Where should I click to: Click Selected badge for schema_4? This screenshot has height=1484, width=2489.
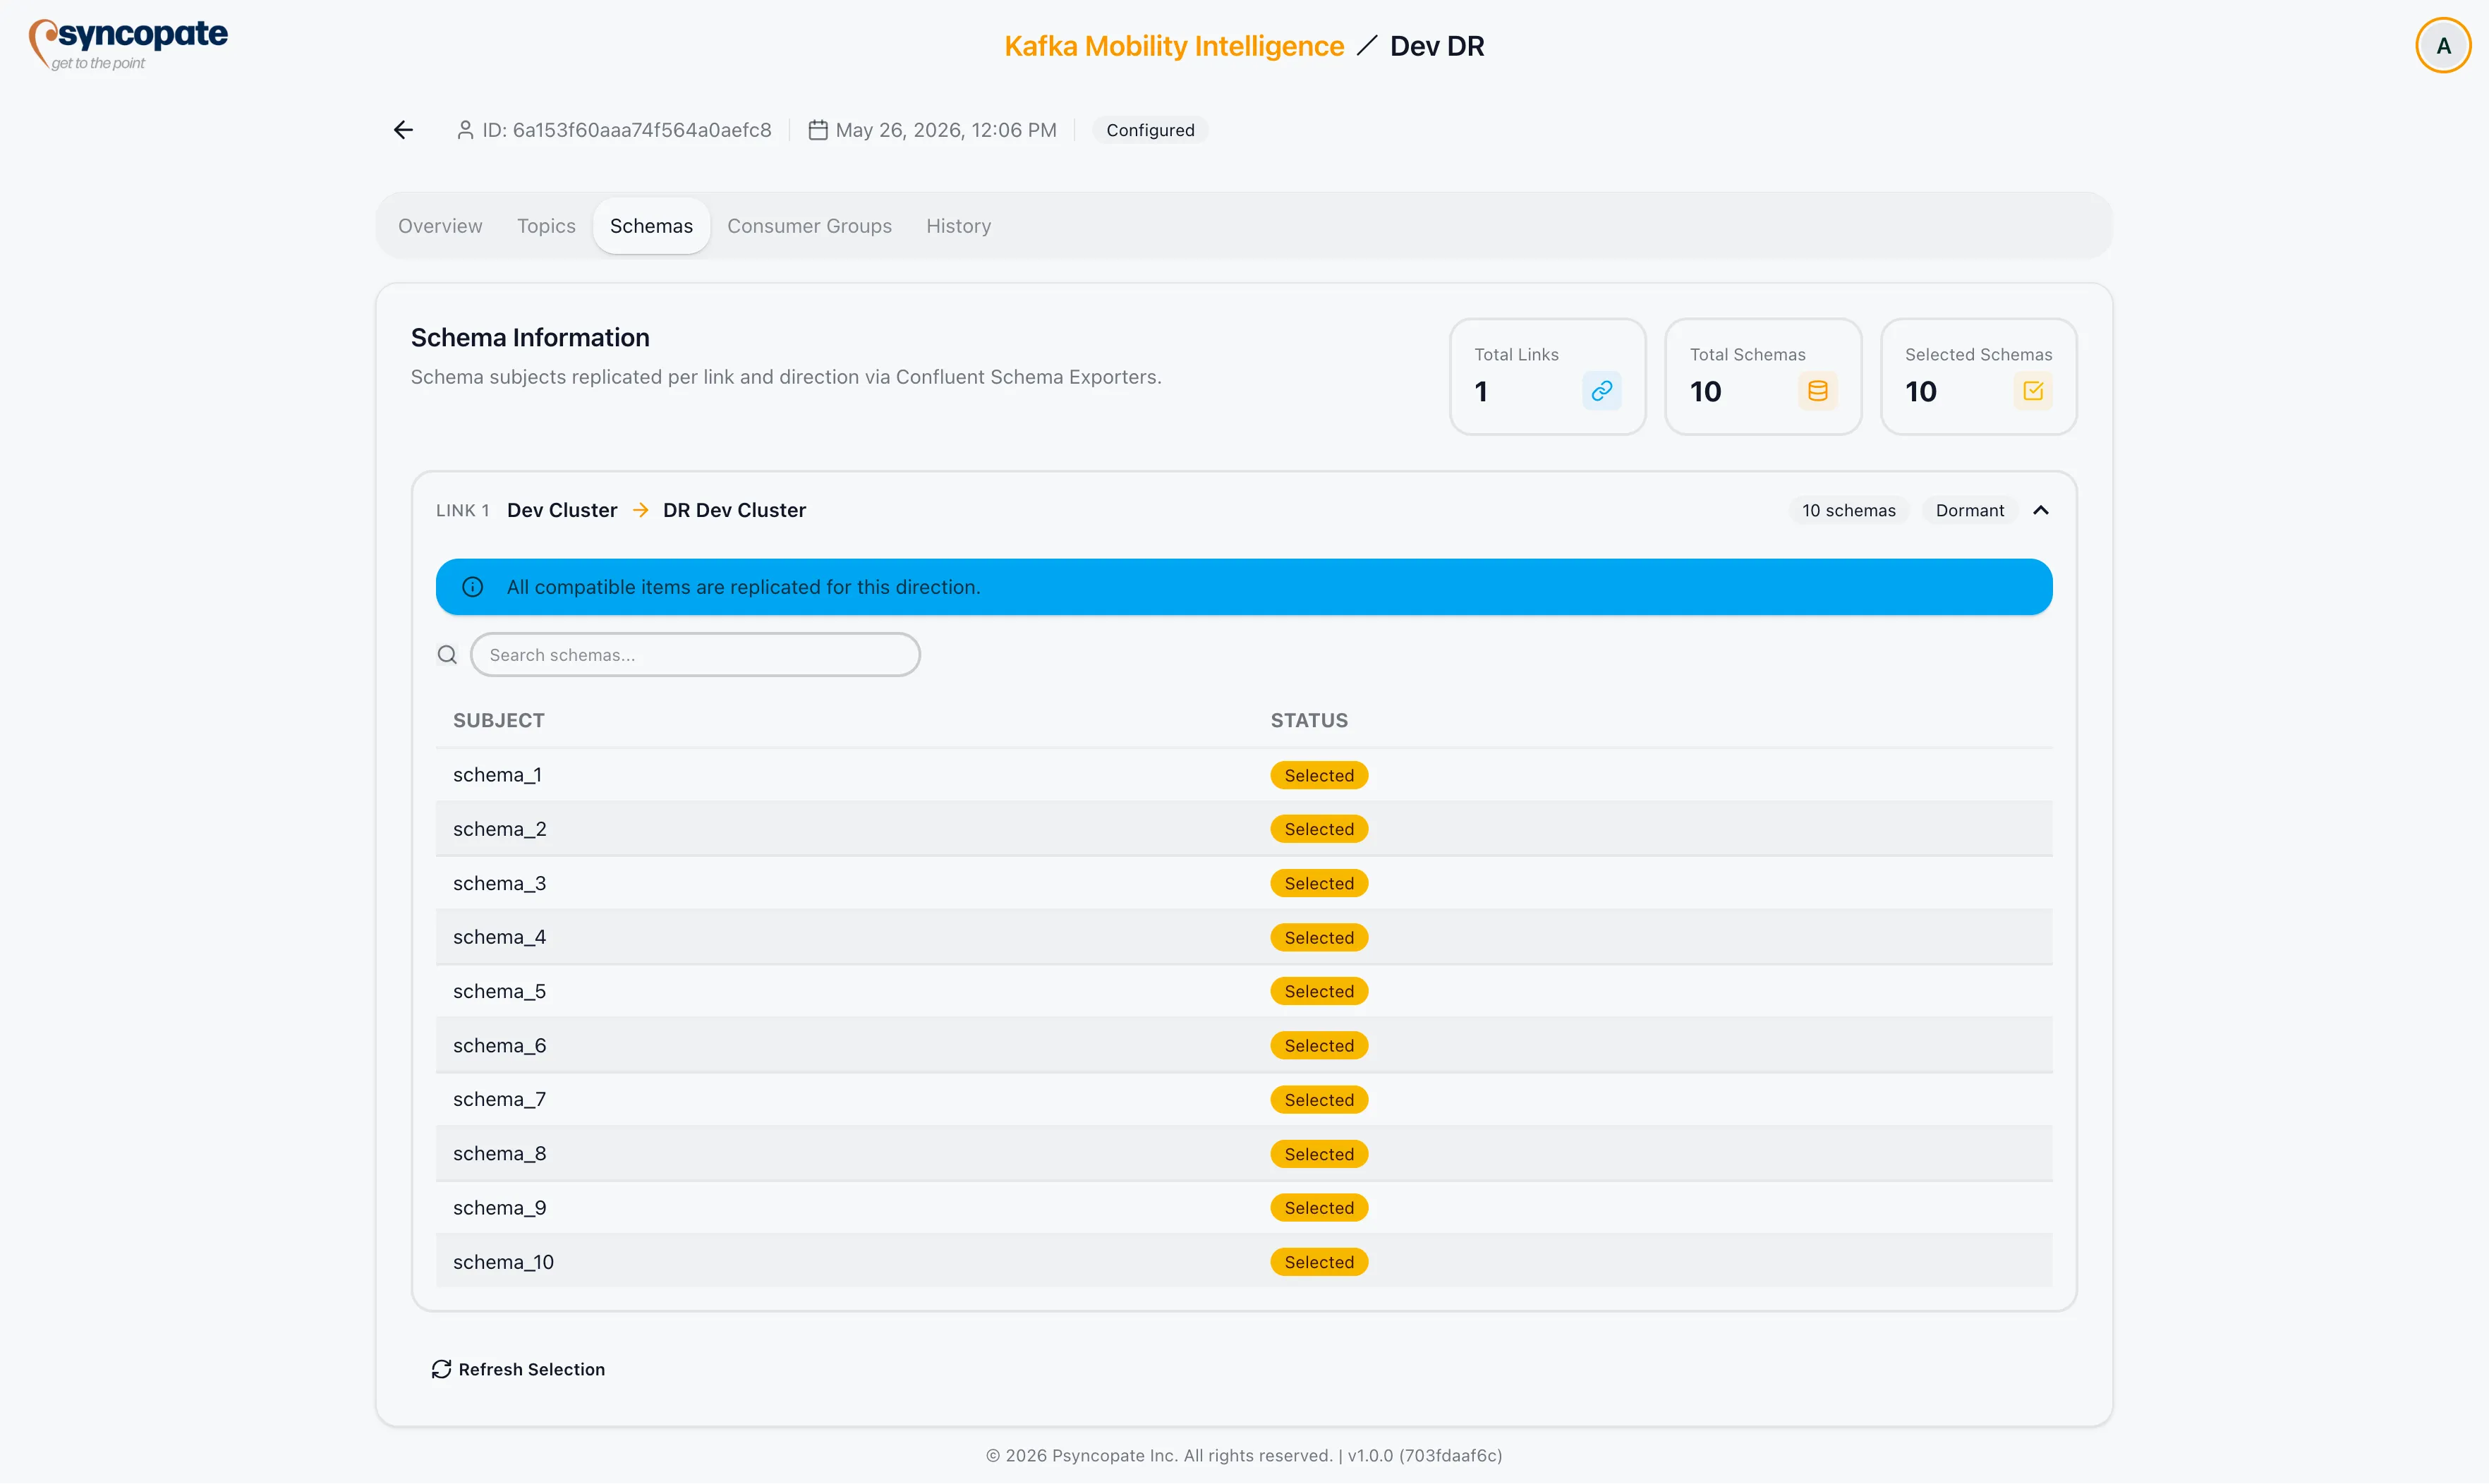1319,938
